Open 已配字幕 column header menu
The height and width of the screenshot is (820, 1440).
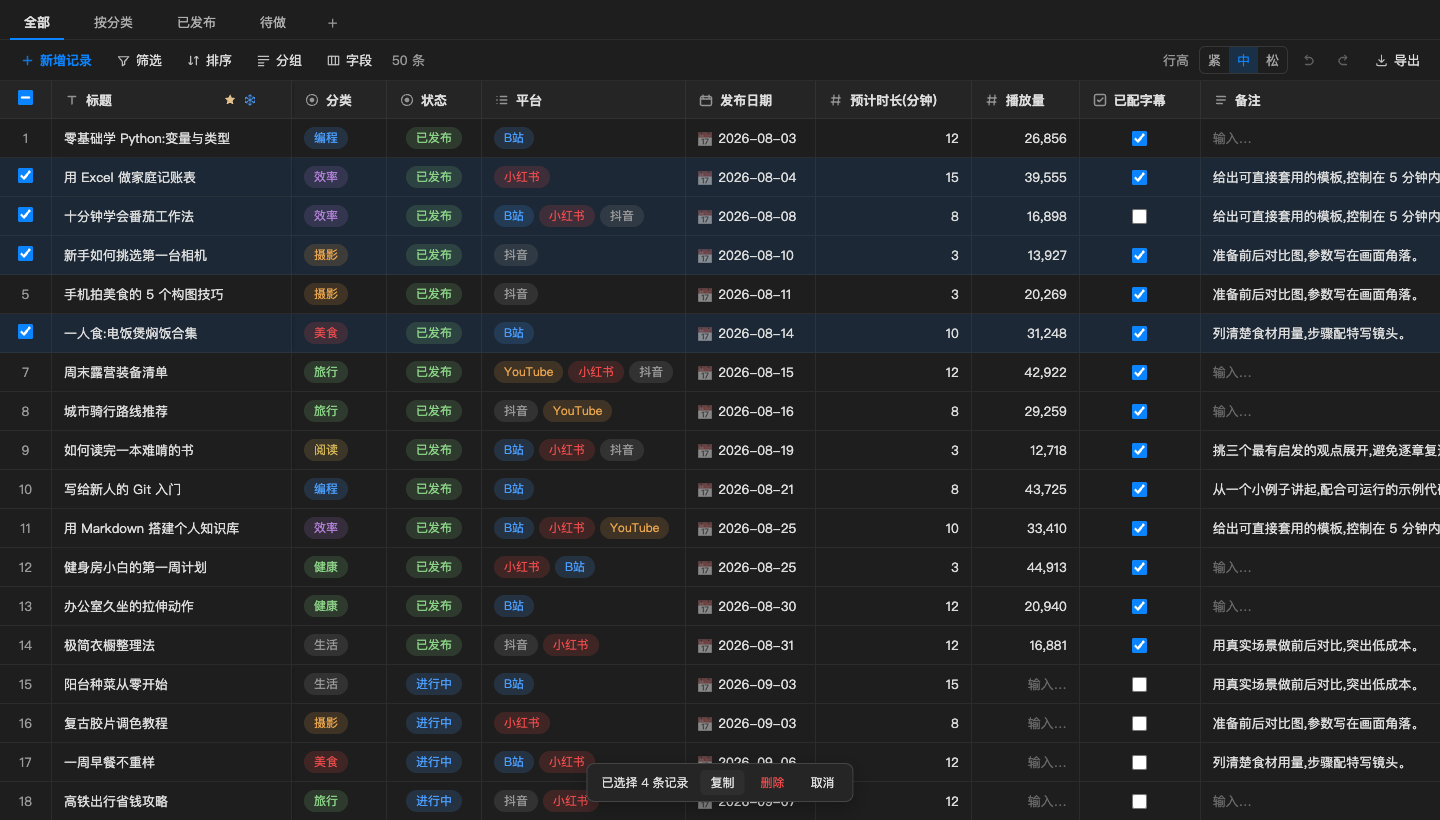[x=1140, y=100]
